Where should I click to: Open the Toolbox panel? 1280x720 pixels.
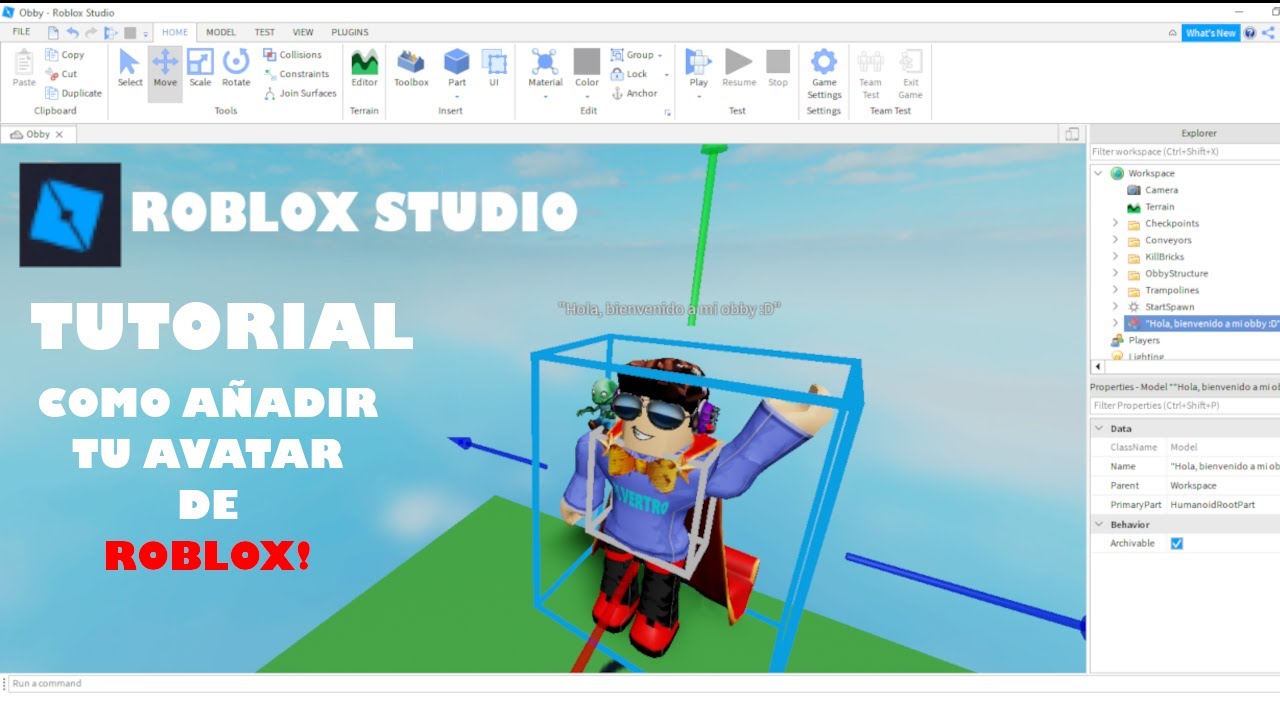coord(411,68)
